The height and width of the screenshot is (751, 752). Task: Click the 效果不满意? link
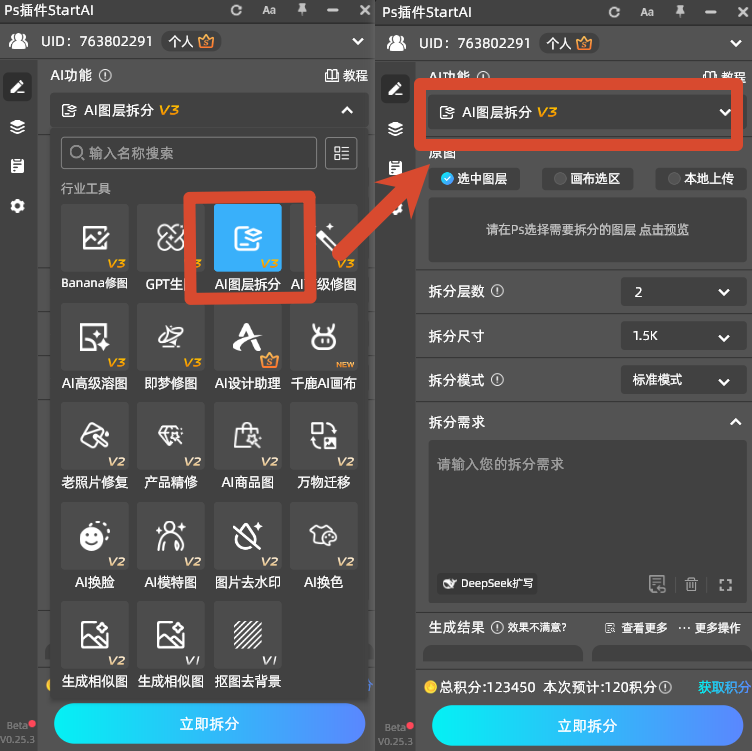coord(537,627)
